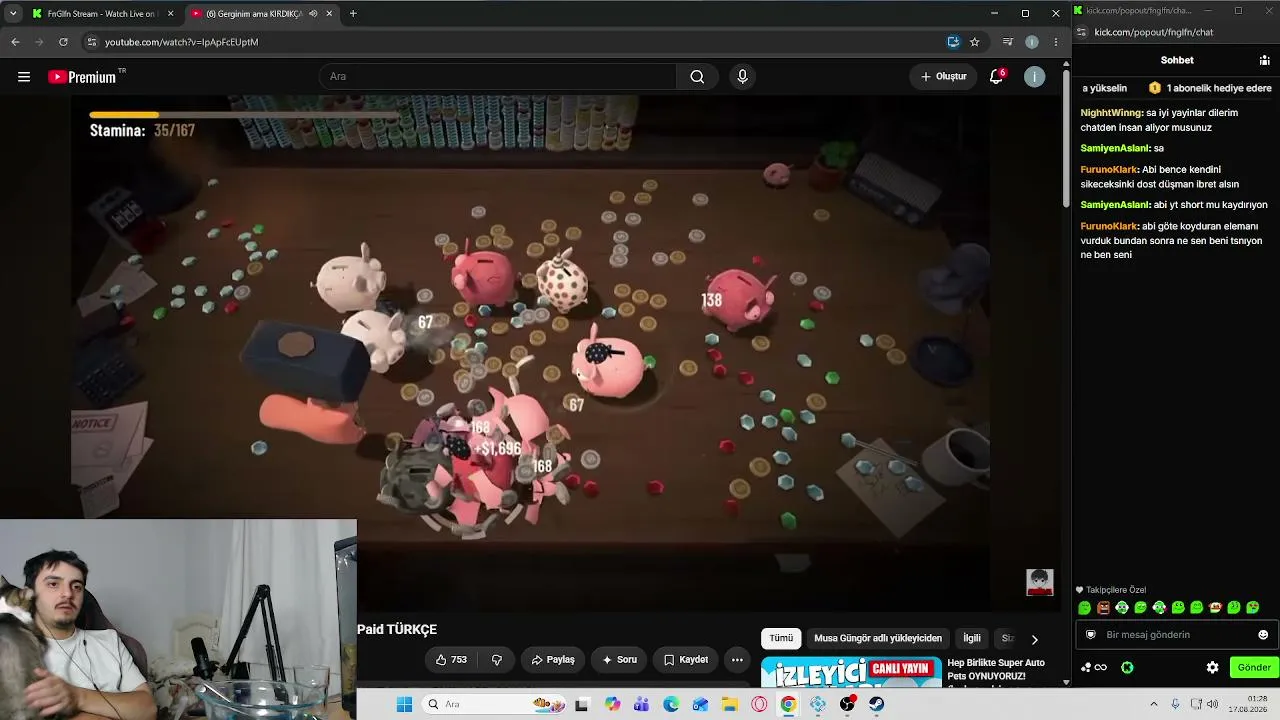Open OBS Studio from the taskbar
This screenshot has height=720, width=1280.
[848, 704]
